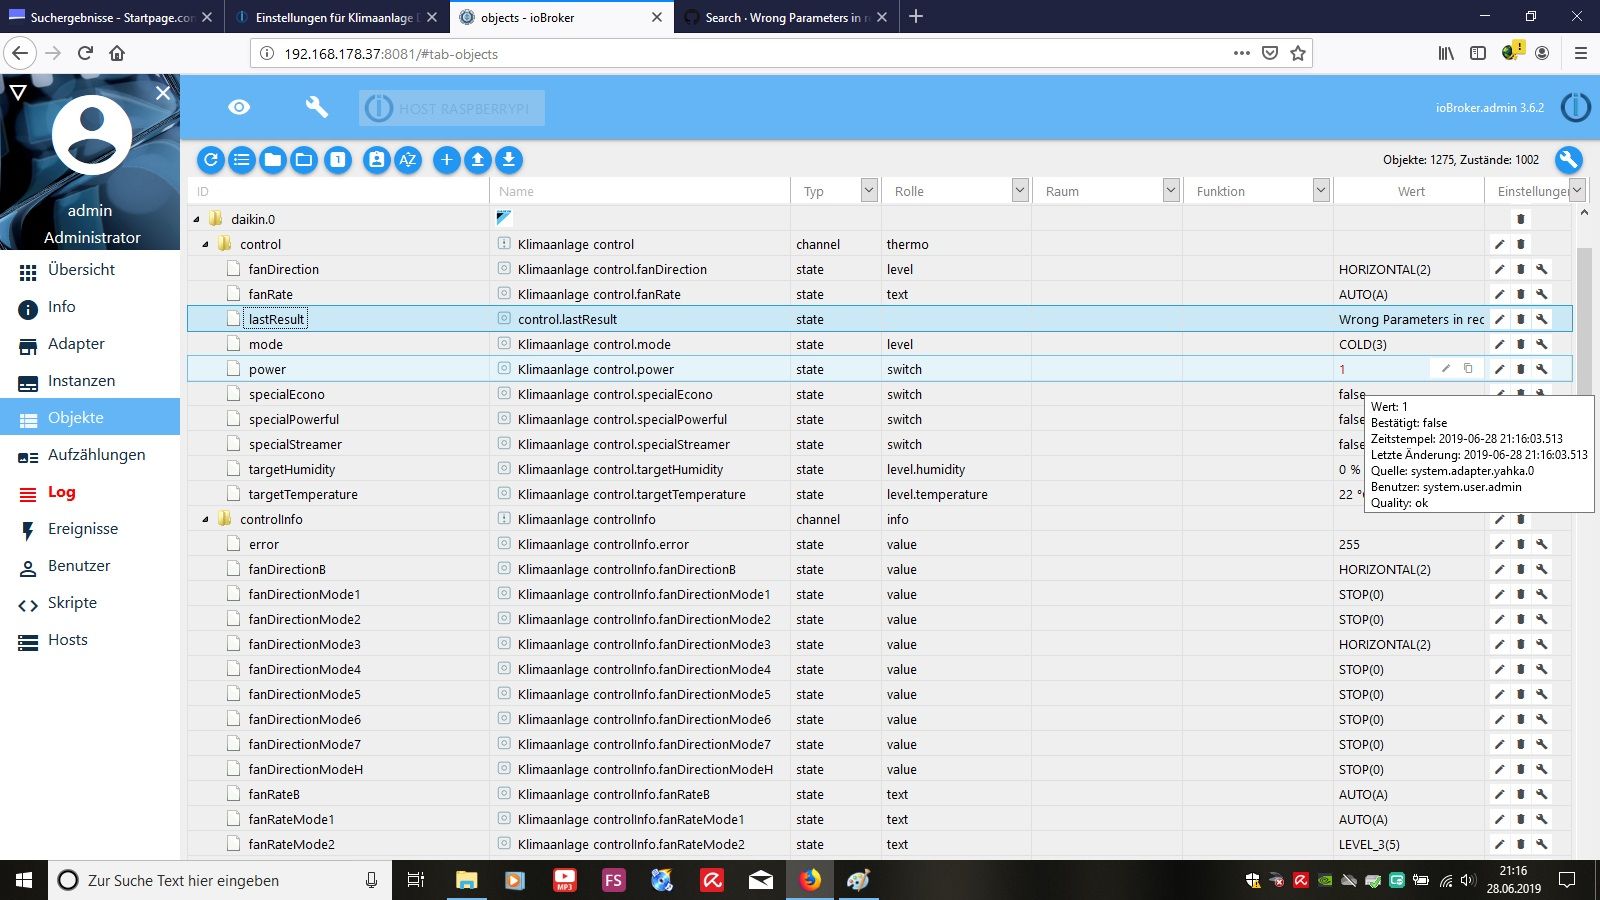Filter by Name input field
1600x900 pixels.
pyautogui.click(x=640, y=191)
